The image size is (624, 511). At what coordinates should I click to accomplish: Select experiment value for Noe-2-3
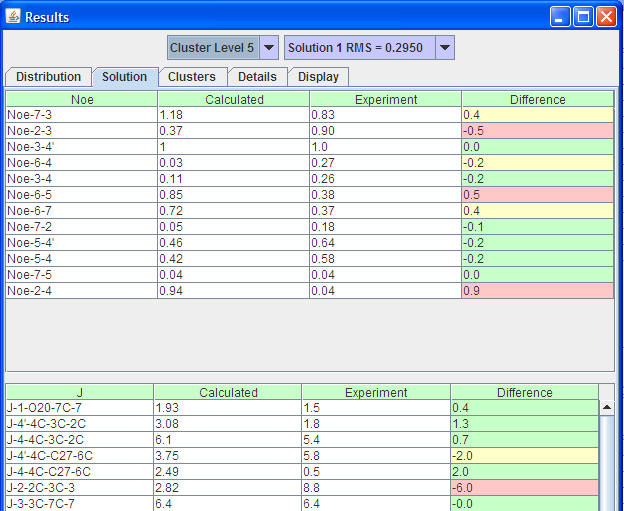click(x=385, y=131)
